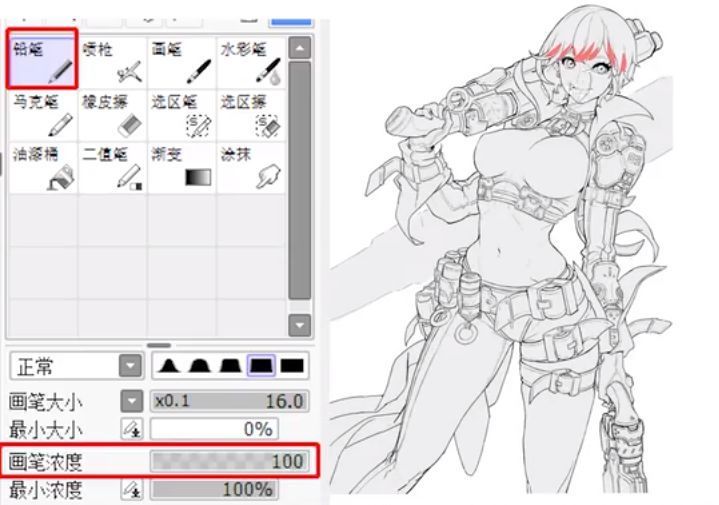719x505 pixels.
Task: Toggle pressure control for minimum size (最小大小)
Action: pyautogui.click(x=130, y=429)
